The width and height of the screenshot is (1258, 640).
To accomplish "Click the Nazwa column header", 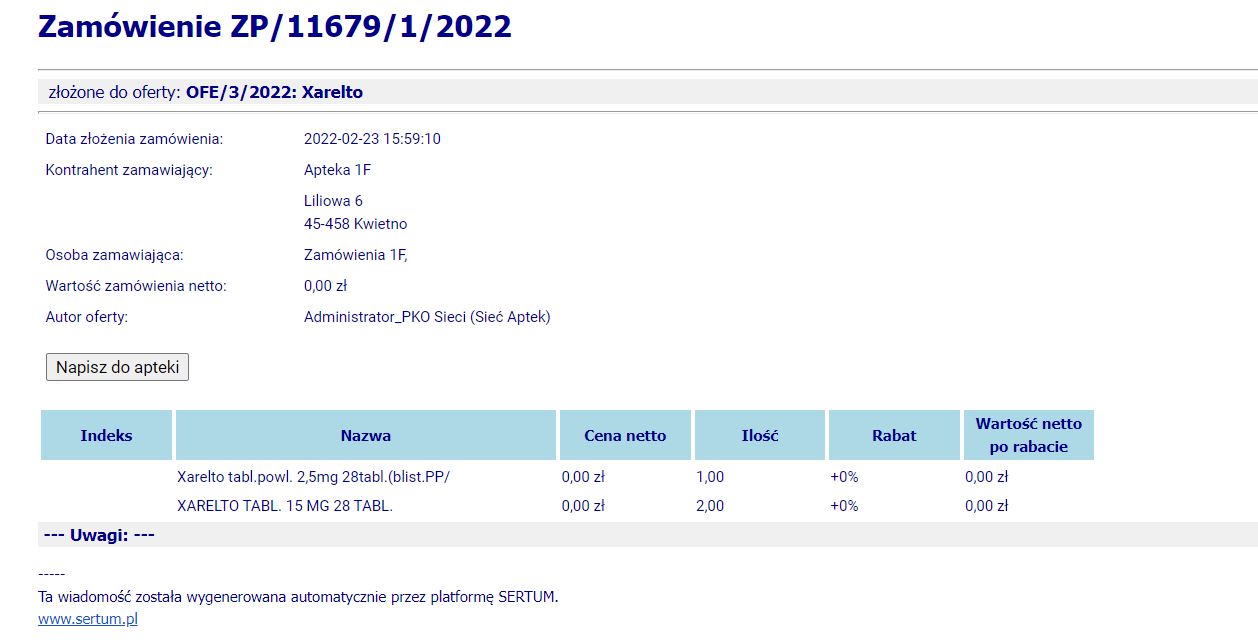I will 365,435.
